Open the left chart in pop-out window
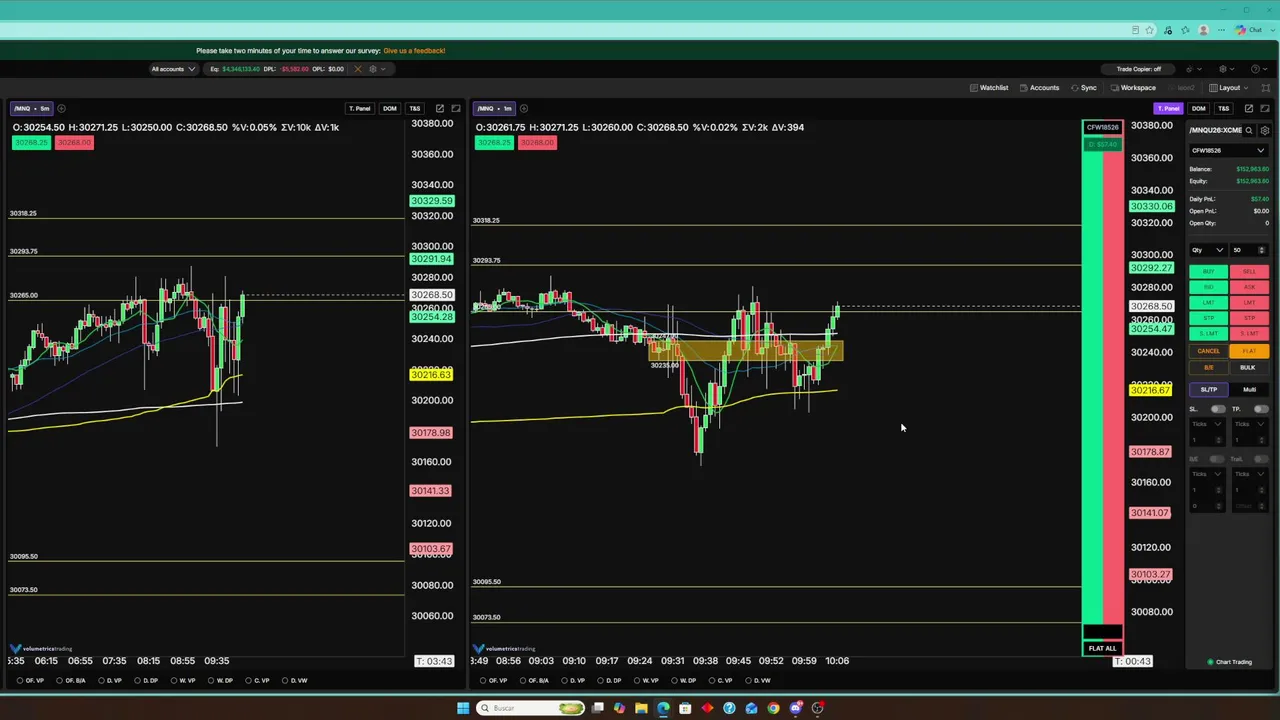The width and height of the screenshot is (1280, 720). coord(439,108)
